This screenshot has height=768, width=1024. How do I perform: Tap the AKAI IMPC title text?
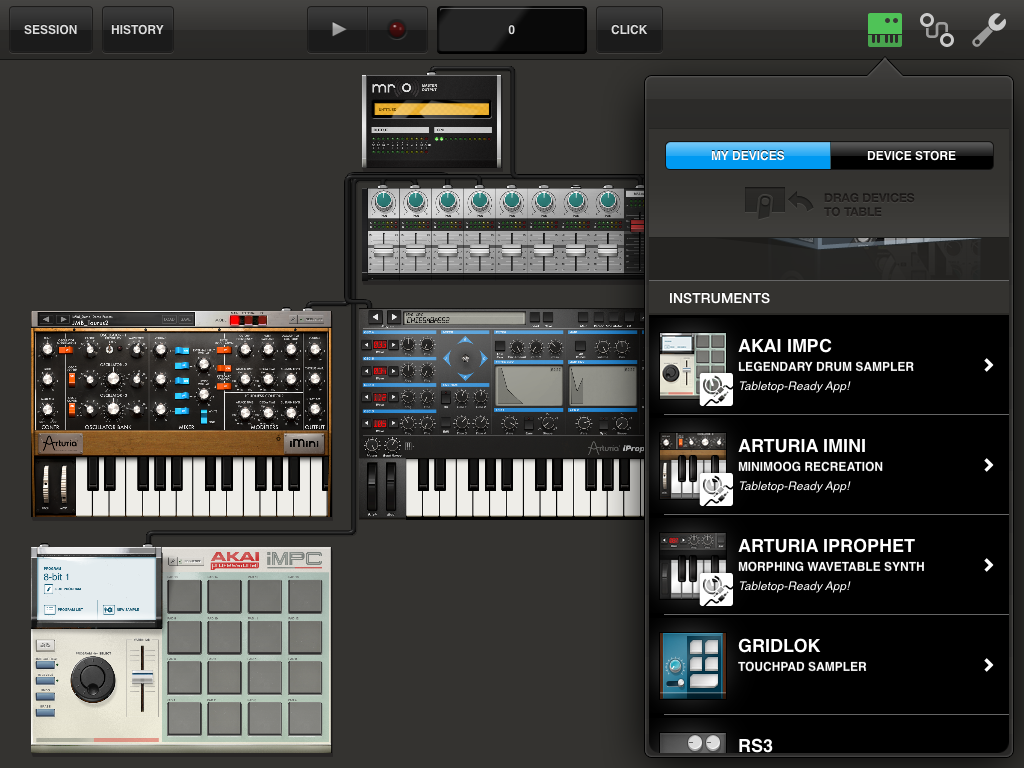pos(784,345)
